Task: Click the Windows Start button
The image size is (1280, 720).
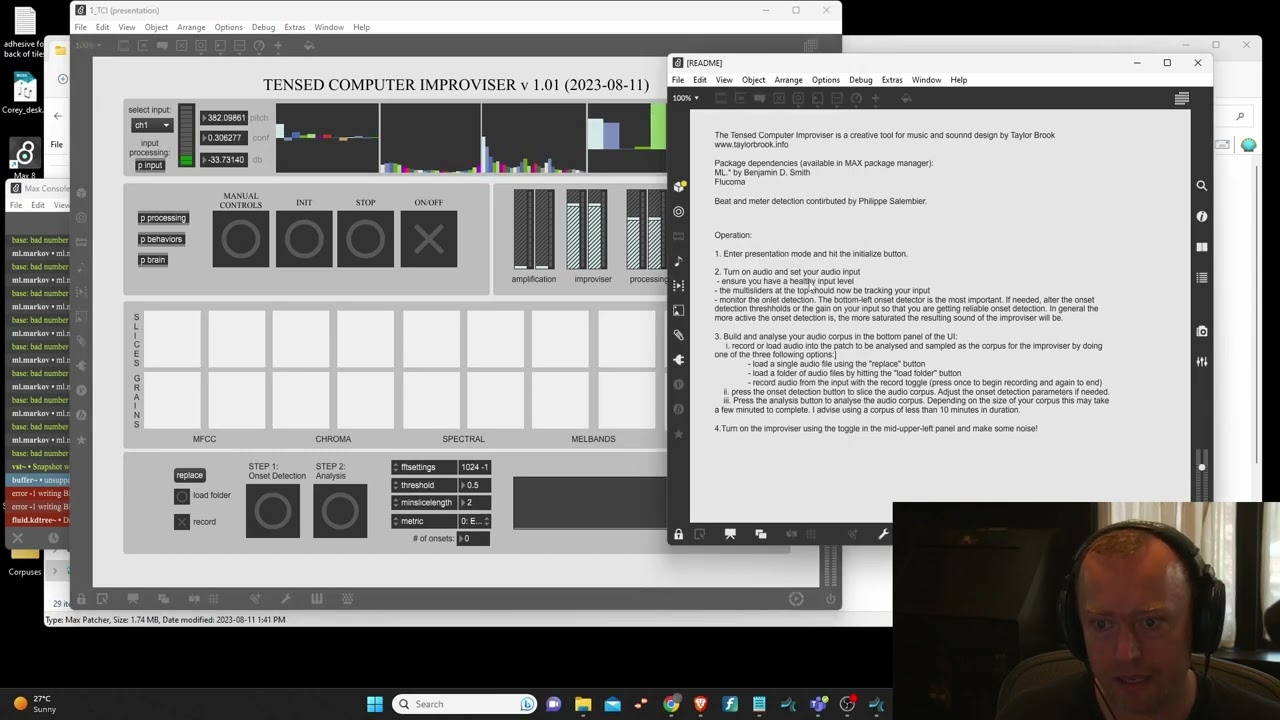Action: (375, 704)
